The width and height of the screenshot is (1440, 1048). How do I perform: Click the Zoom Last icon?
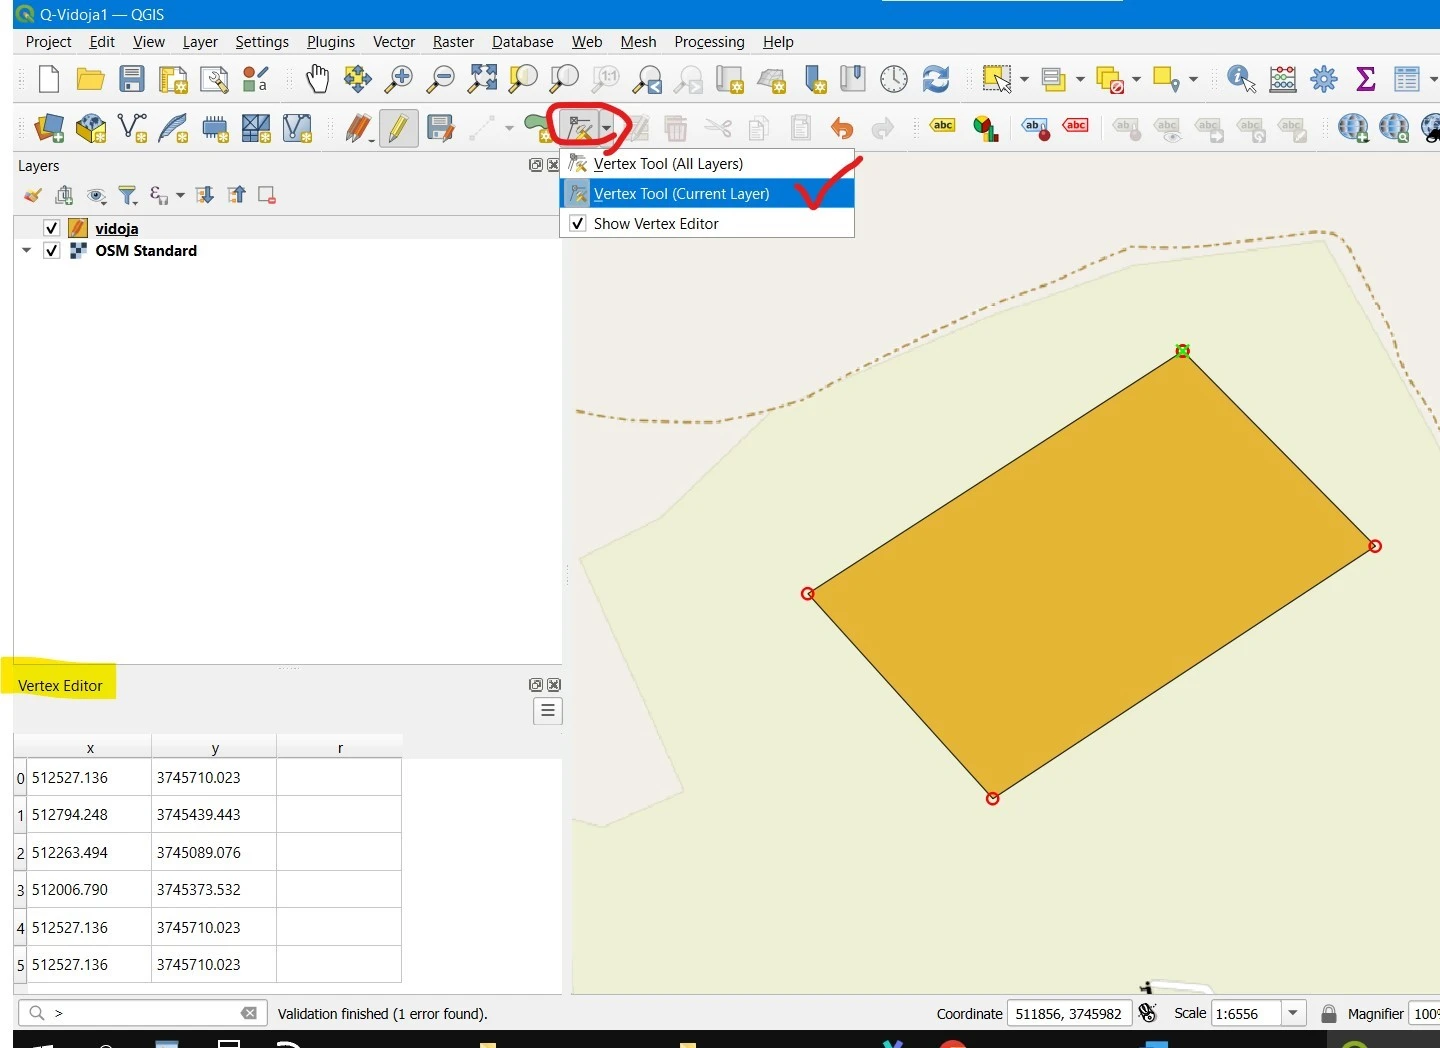(x=648, y=79)
